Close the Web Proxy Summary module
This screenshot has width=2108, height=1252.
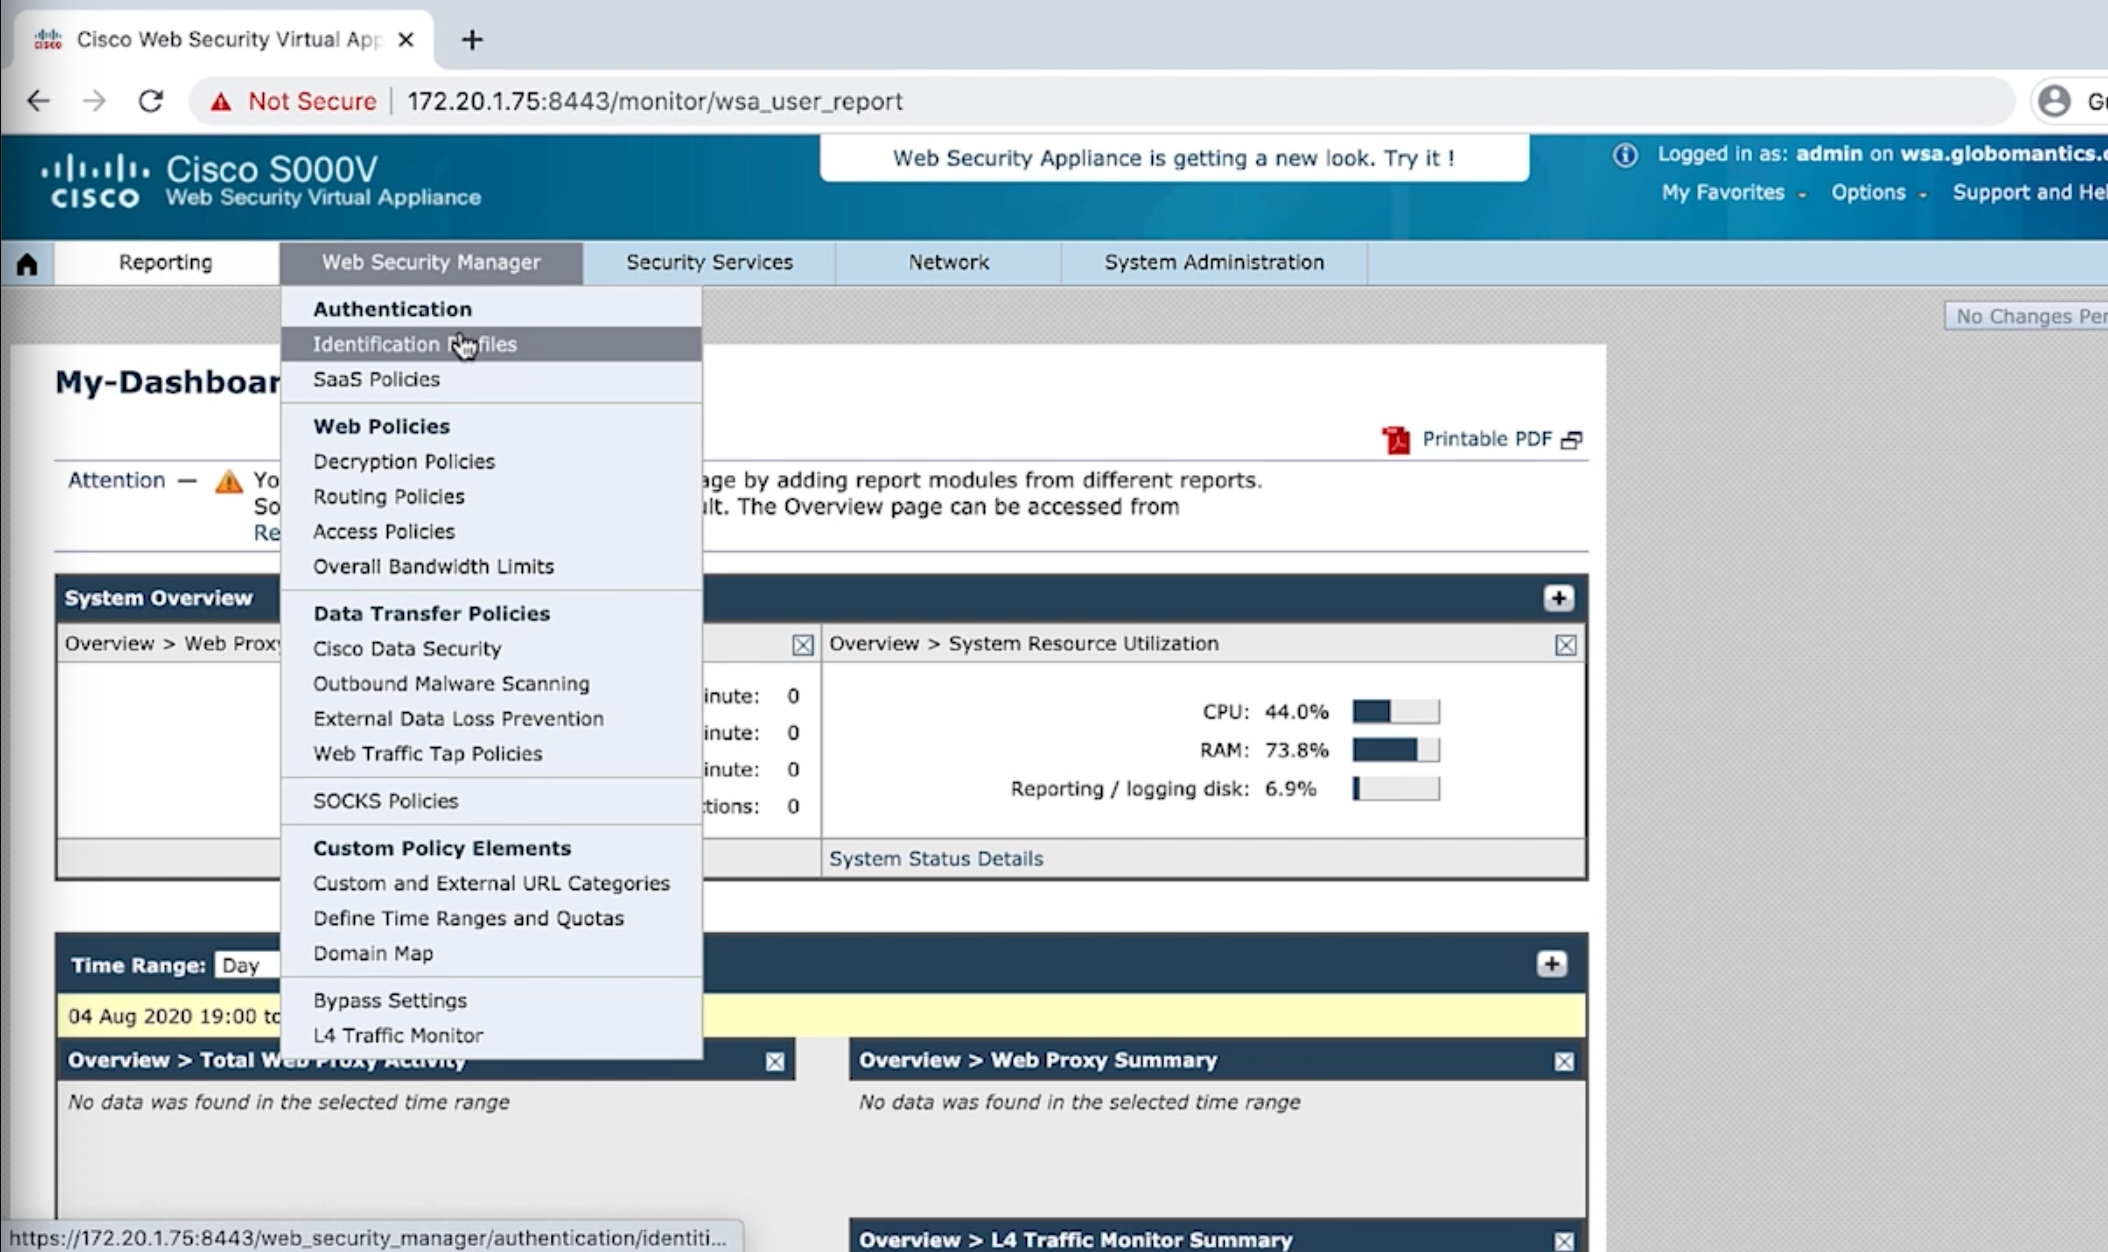(1565, 1061)
